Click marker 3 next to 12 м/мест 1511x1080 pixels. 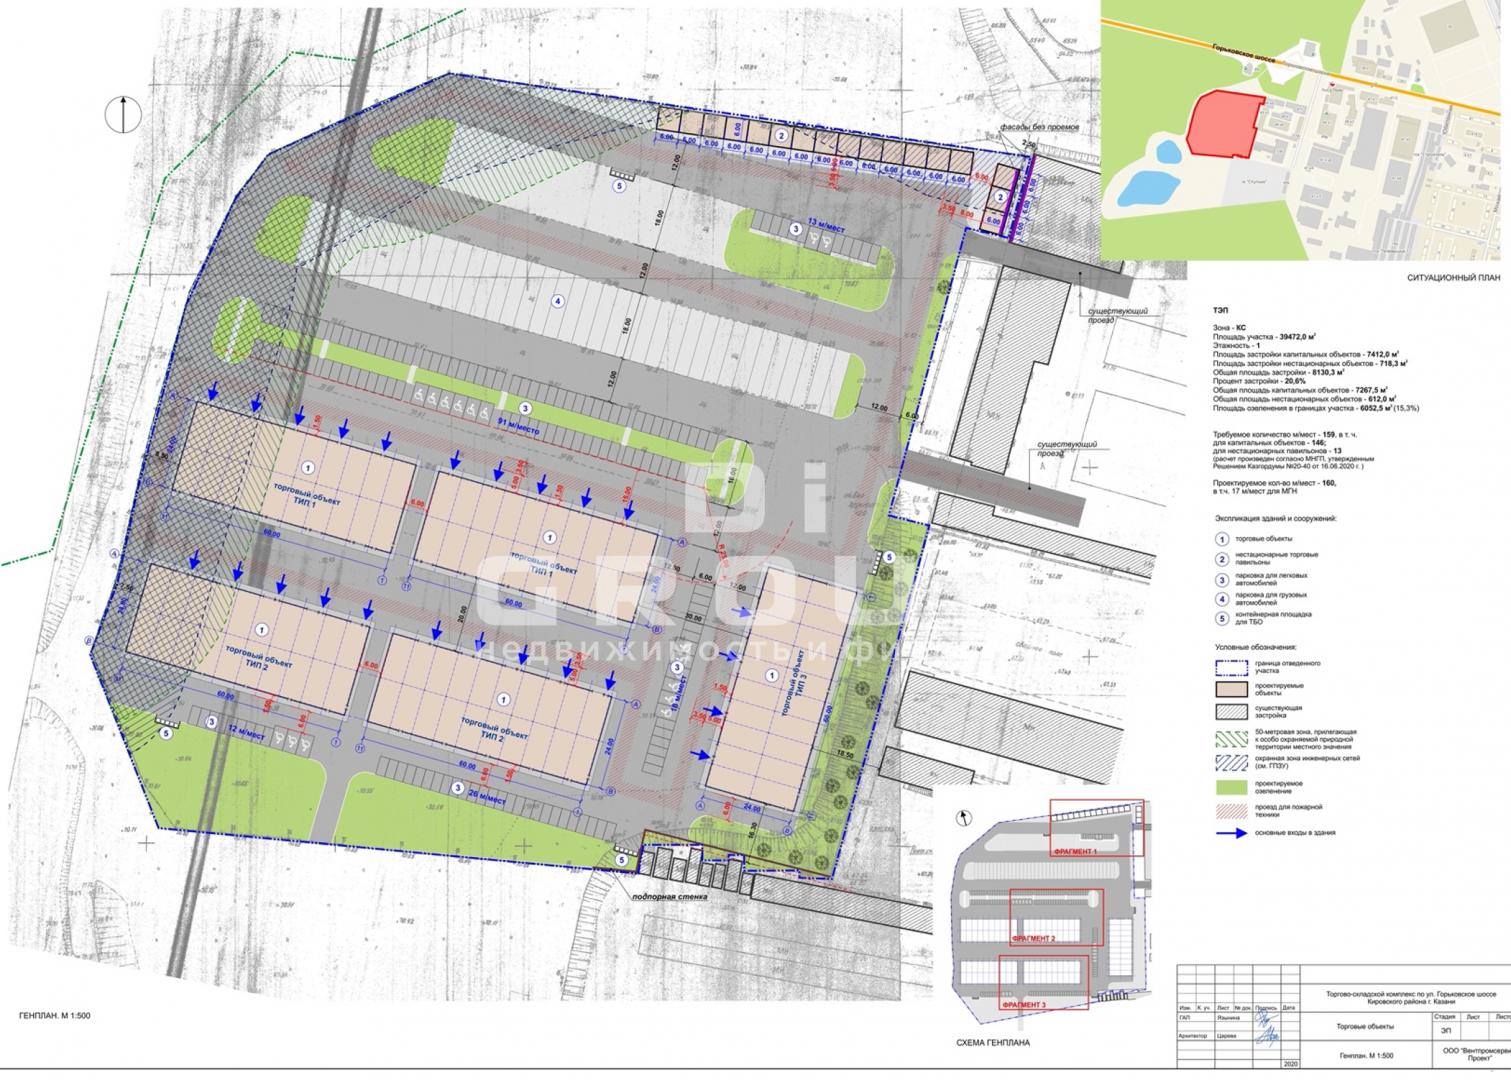211,721
